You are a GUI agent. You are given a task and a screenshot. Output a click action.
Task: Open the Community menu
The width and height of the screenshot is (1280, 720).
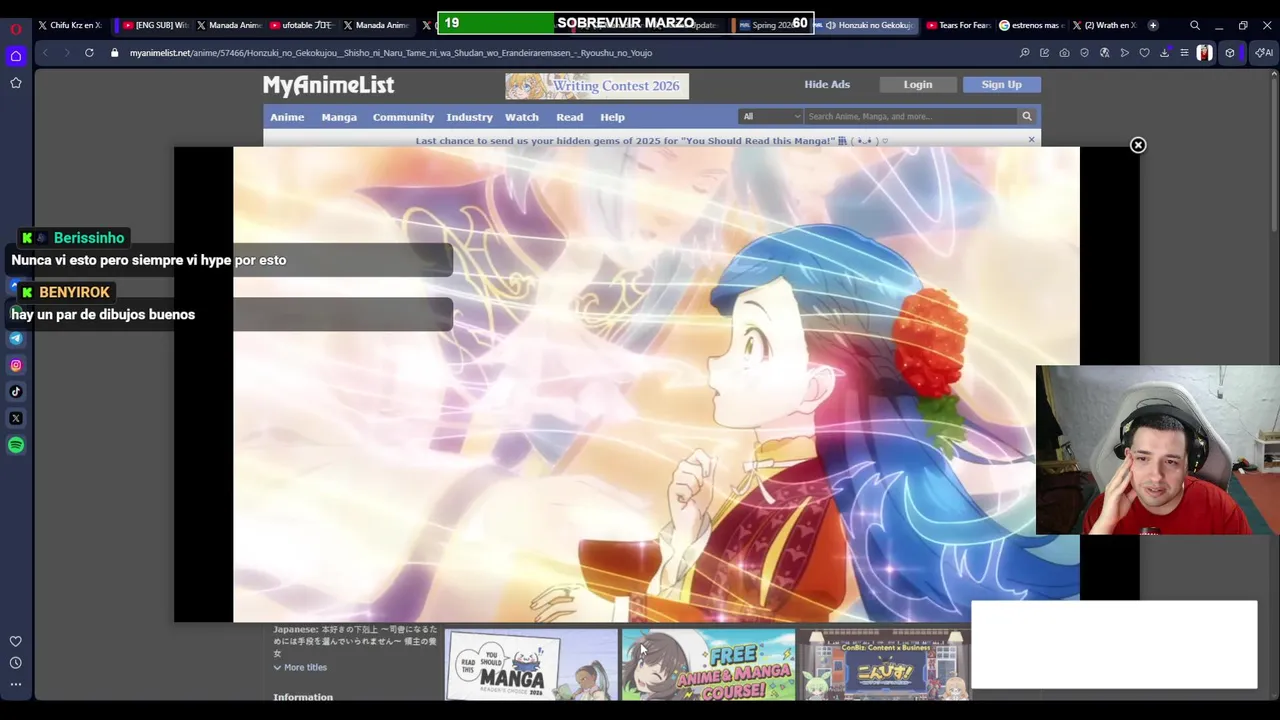pyautogui.click(x=403, y=117)
